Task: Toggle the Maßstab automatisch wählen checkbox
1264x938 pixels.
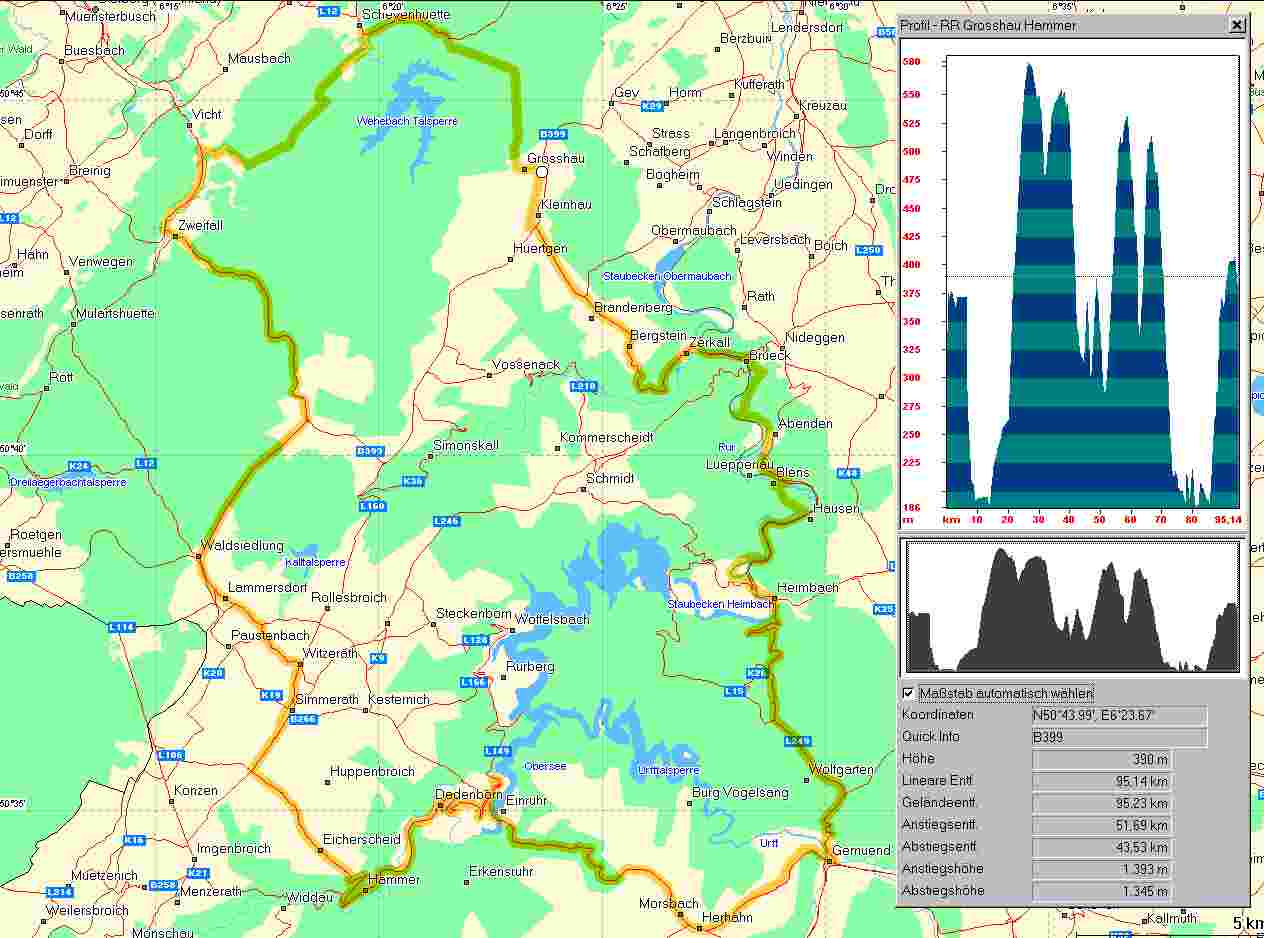Action: [x=909, y=693]
